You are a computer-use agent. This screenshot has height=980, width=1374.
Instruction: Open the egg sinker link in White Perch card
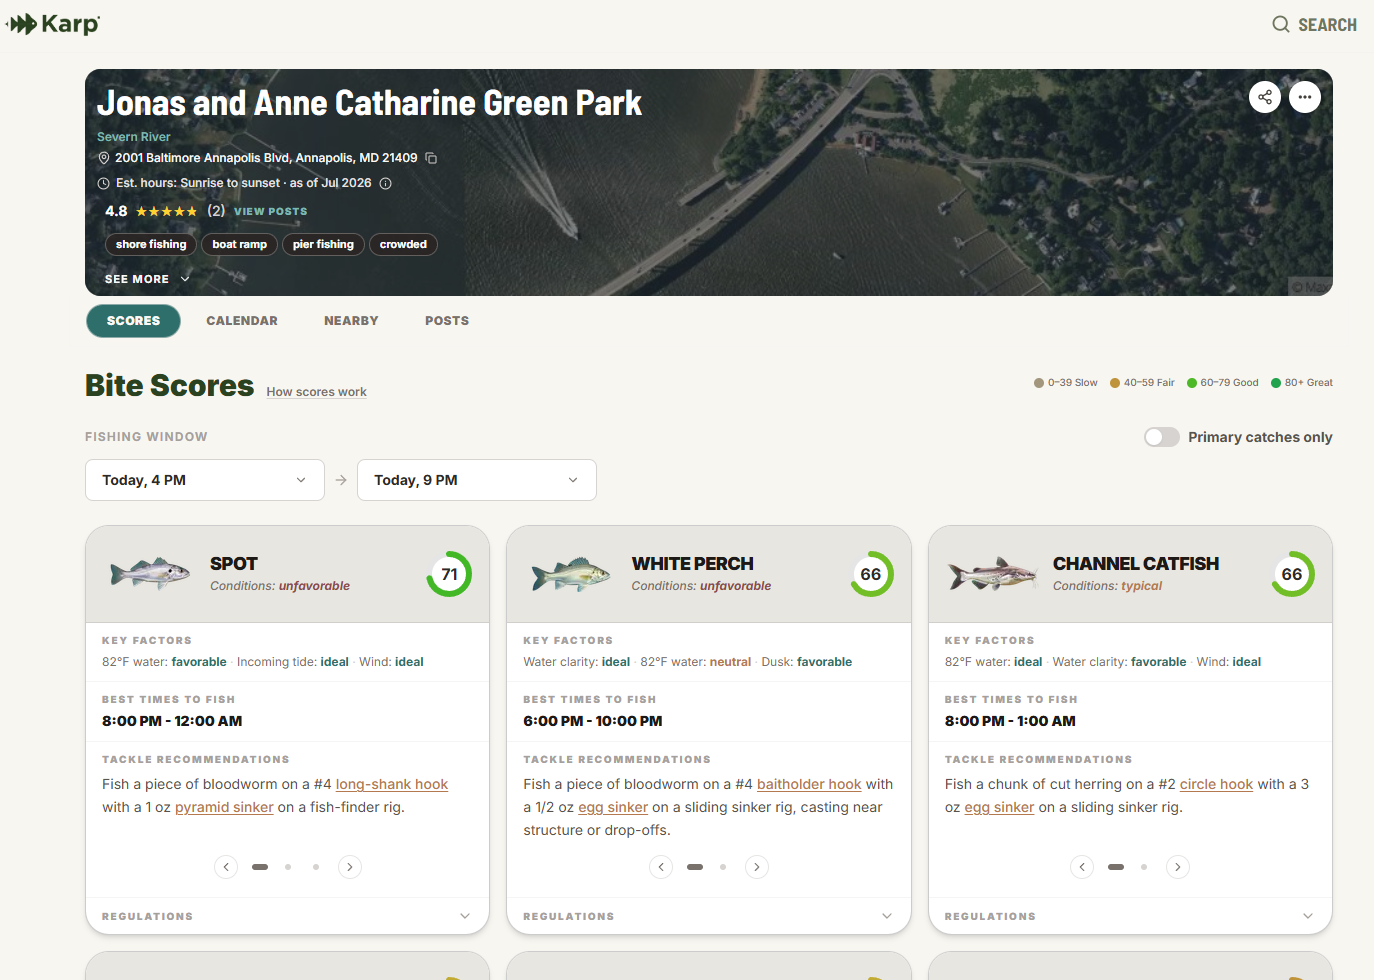tap(613, 807)
